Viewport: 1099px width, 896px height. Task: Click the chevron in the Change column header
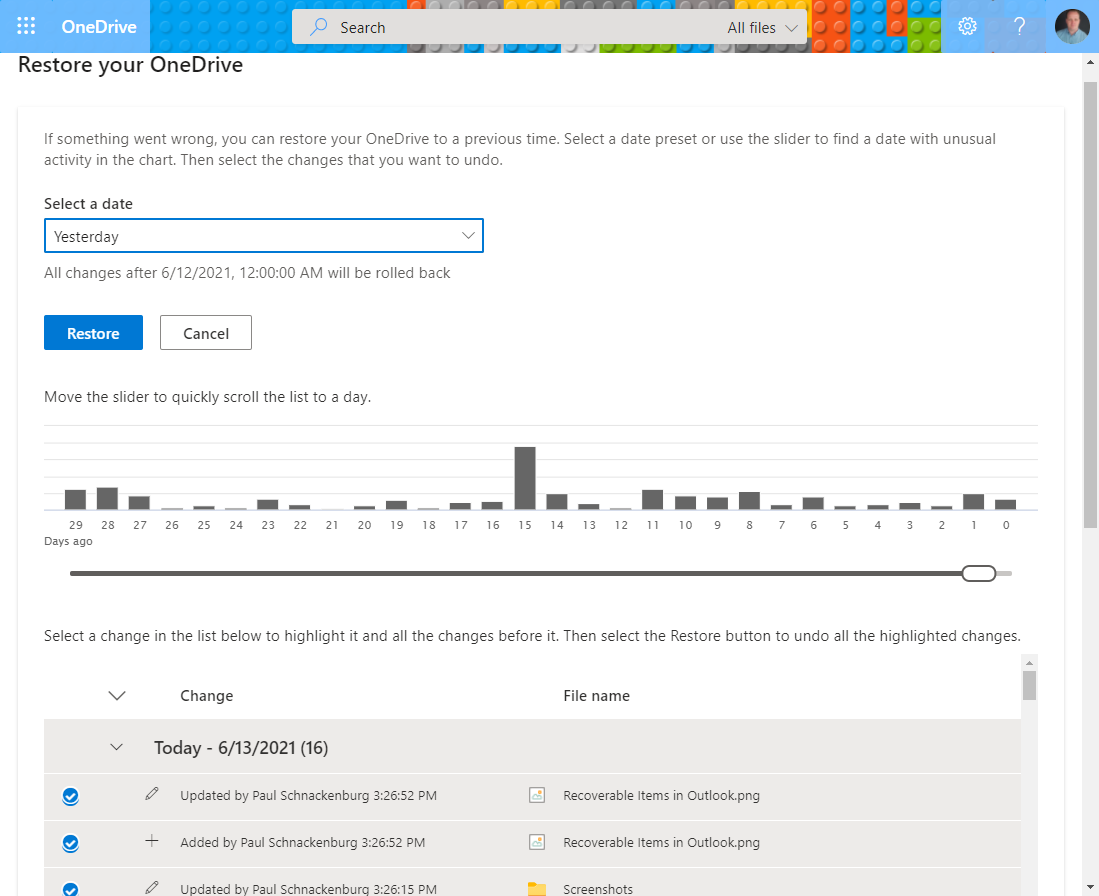[x=117, y=695]
